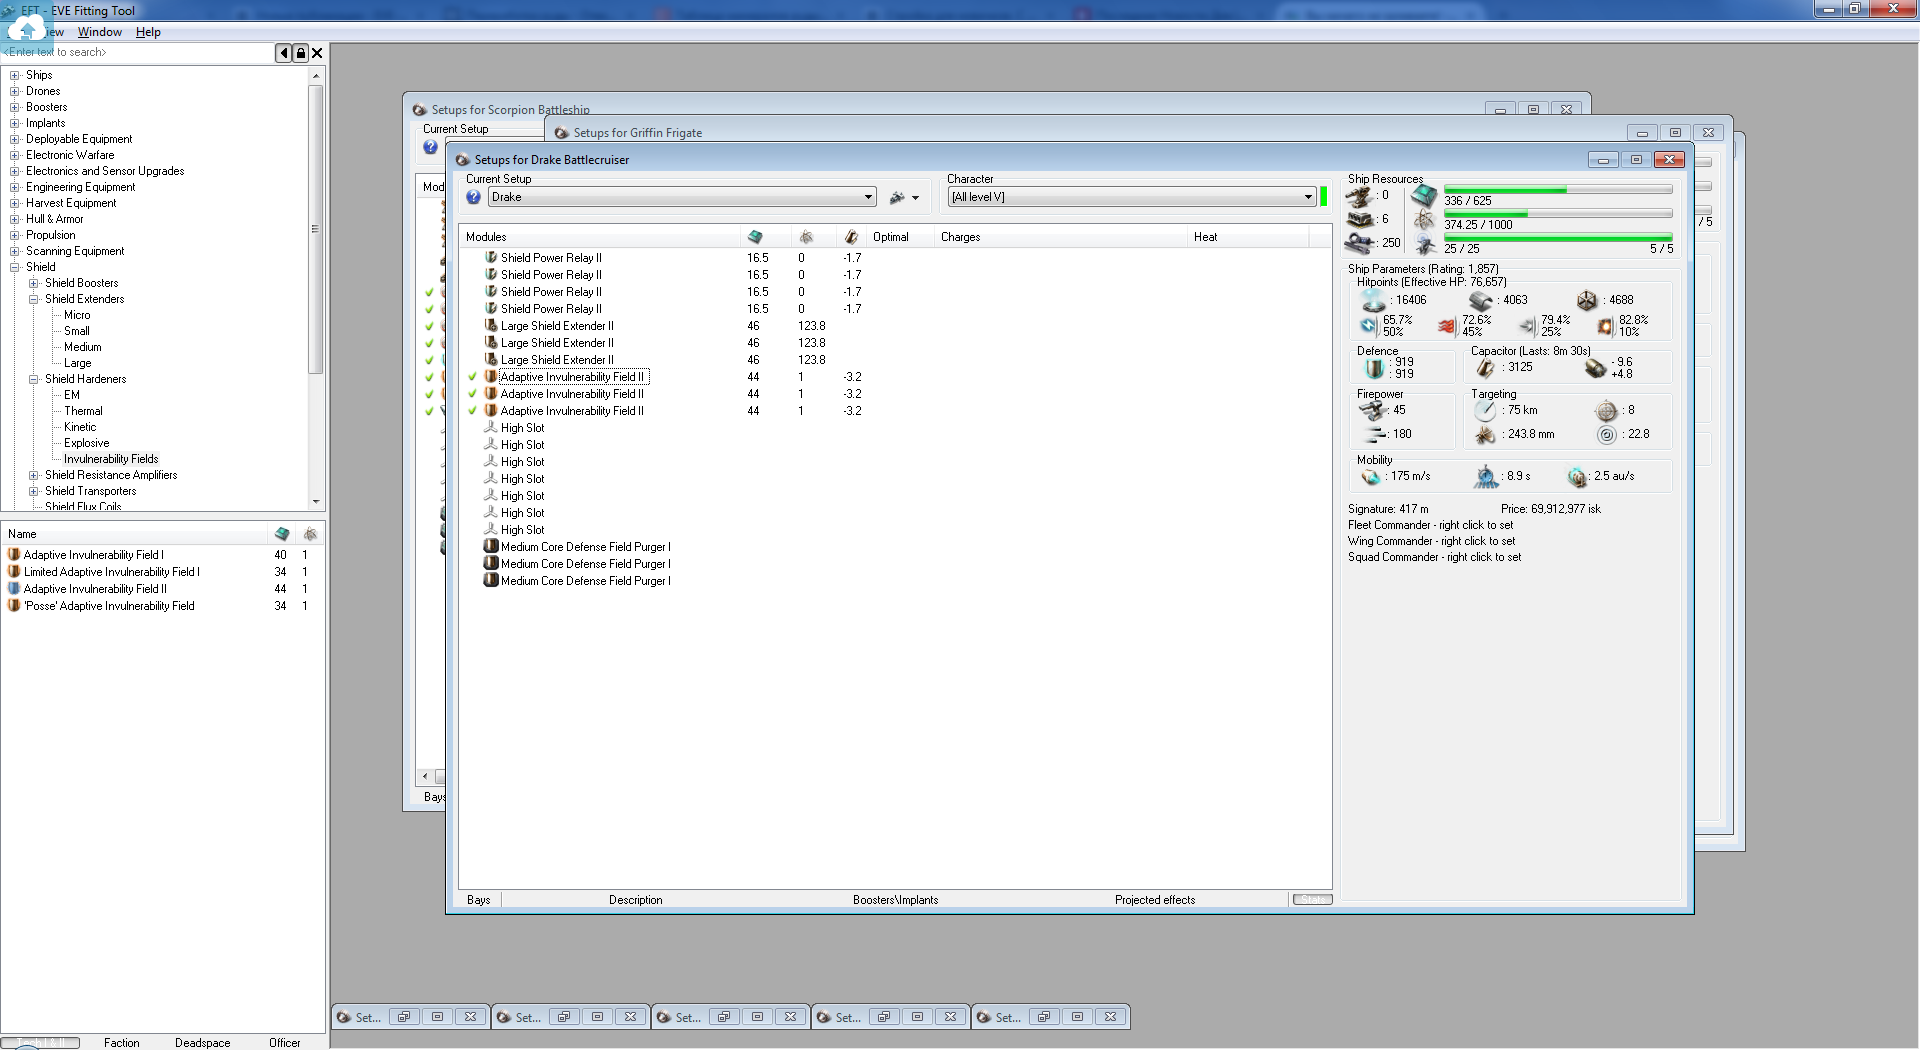Click the CPU usage bar 336 / 625
Screen dimensions: 1920x1050
tap(1558, 190)
